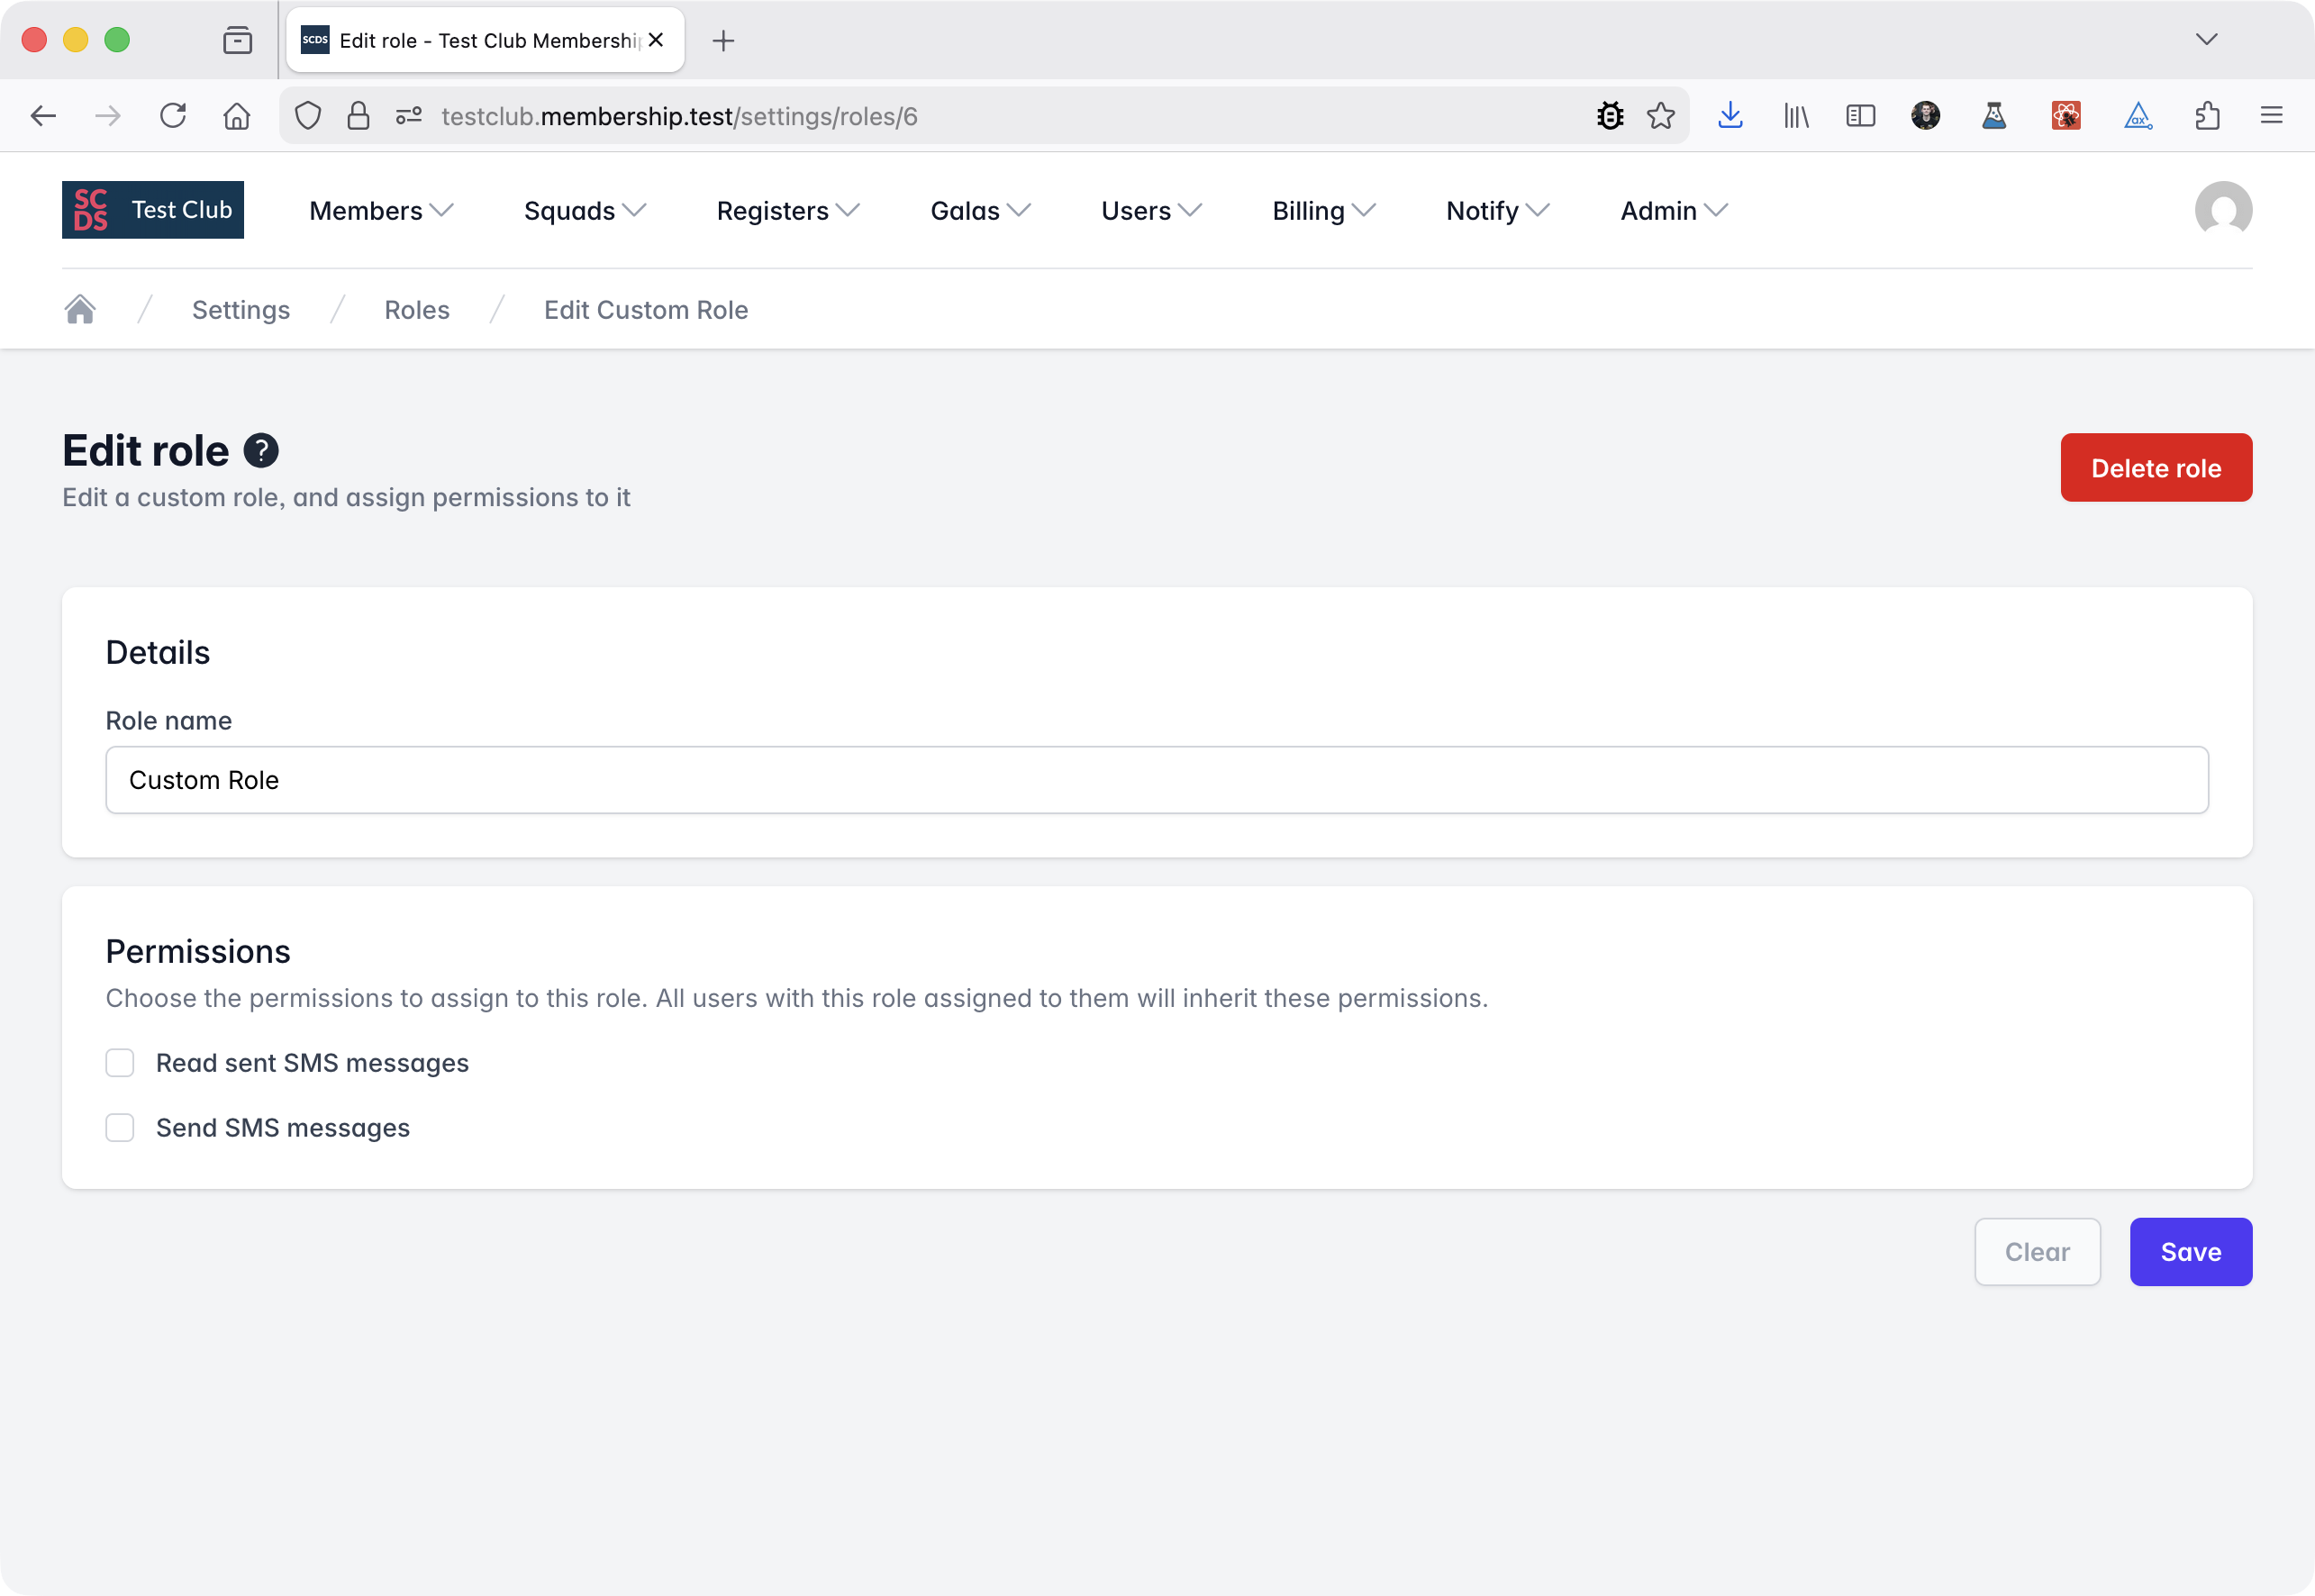
Task: Enable Read sent SMS messages permission
Action: point(120,1063)
